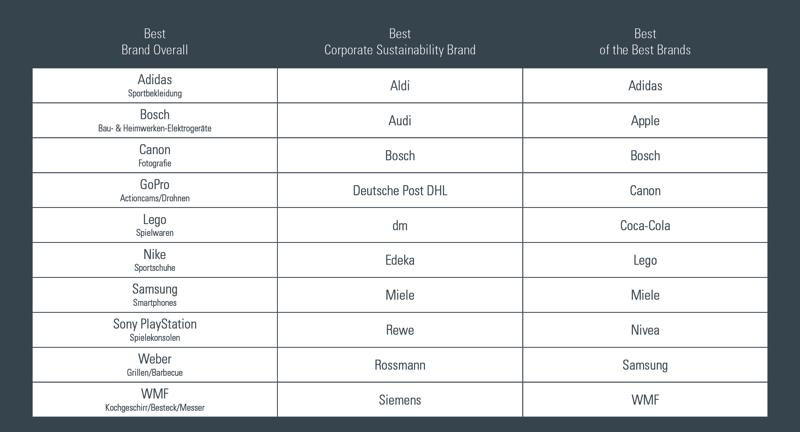The width and height of the screenshot is (800, 432).
Task: Click the Deutsche Post DHL cell
Action: coord(400,190)
